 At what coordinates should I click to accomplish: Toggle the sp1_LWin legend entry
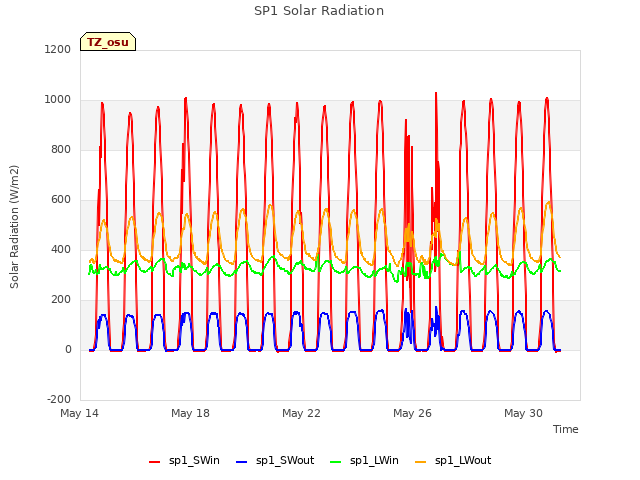point(364,461)
